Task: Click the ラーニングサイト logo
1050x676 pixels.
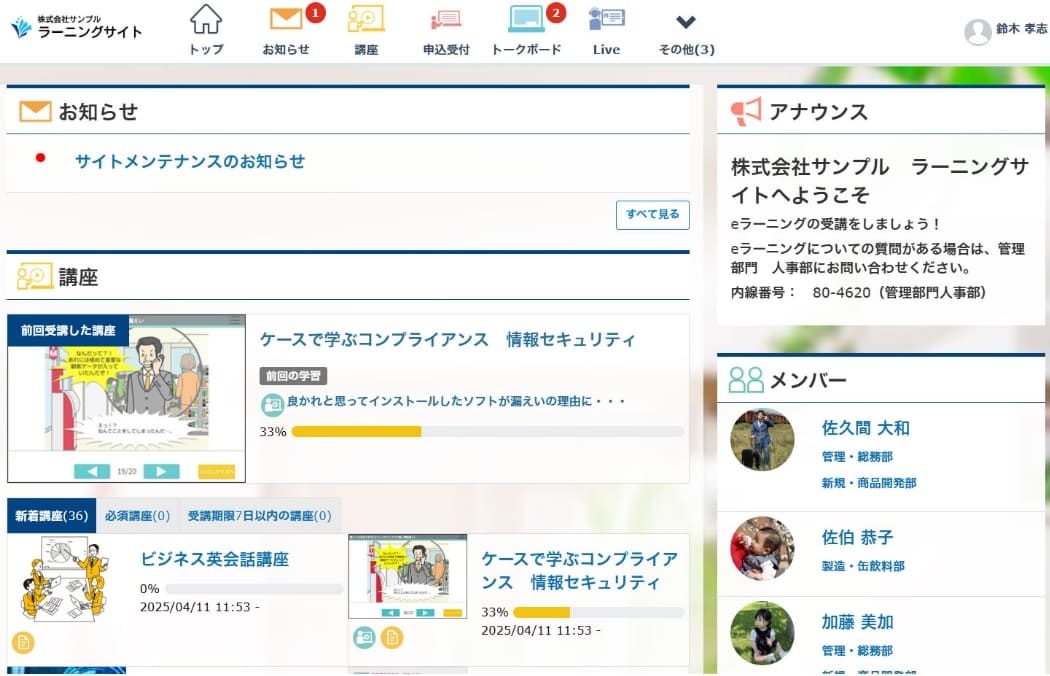Action: 76,27
